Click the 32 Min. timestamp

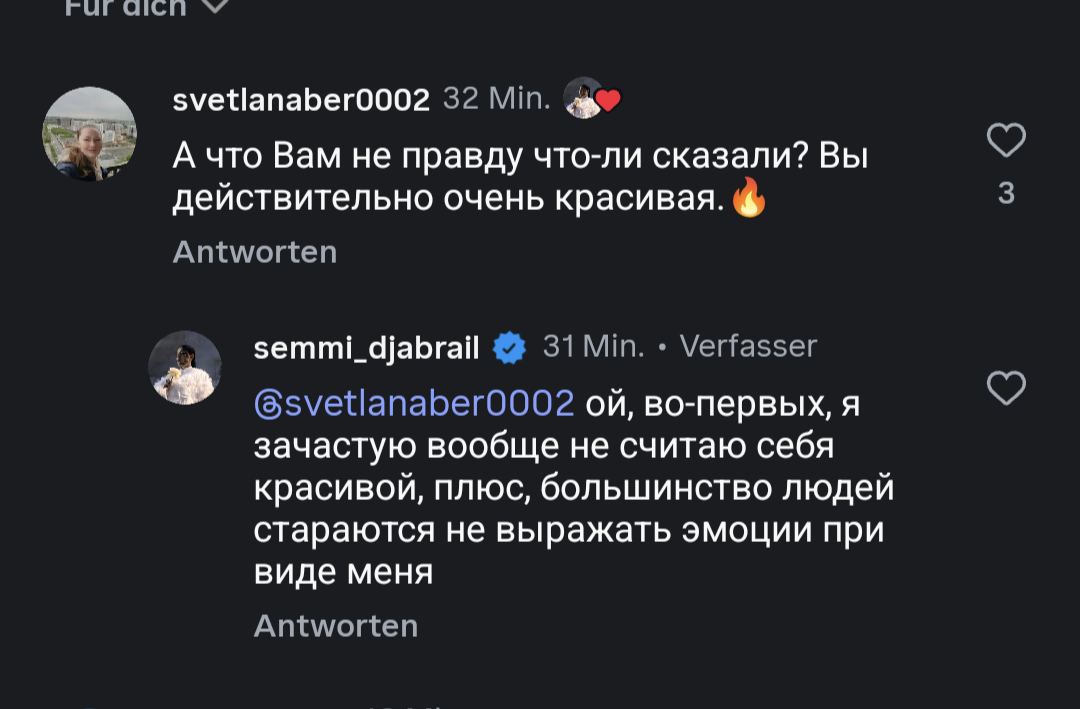[x=496, y=98]
